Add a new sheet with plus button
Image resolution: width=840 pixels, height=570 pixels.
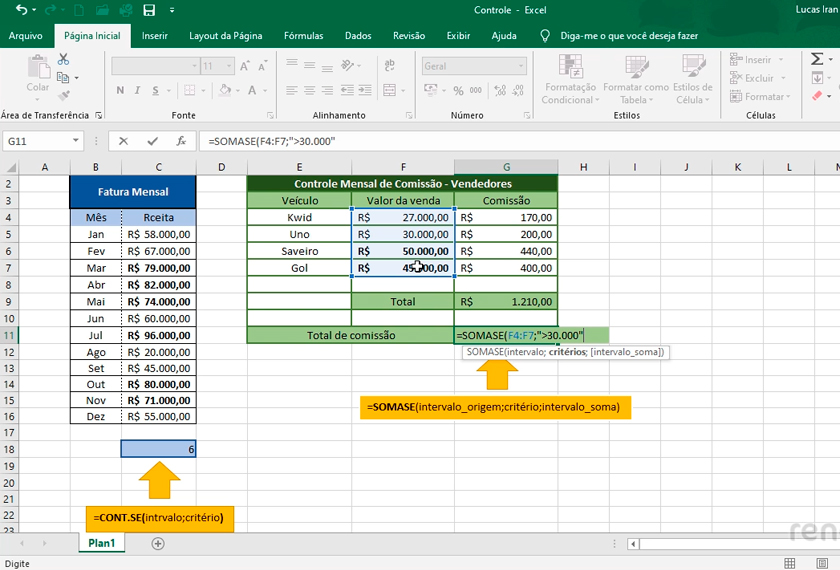click(158, 543)
